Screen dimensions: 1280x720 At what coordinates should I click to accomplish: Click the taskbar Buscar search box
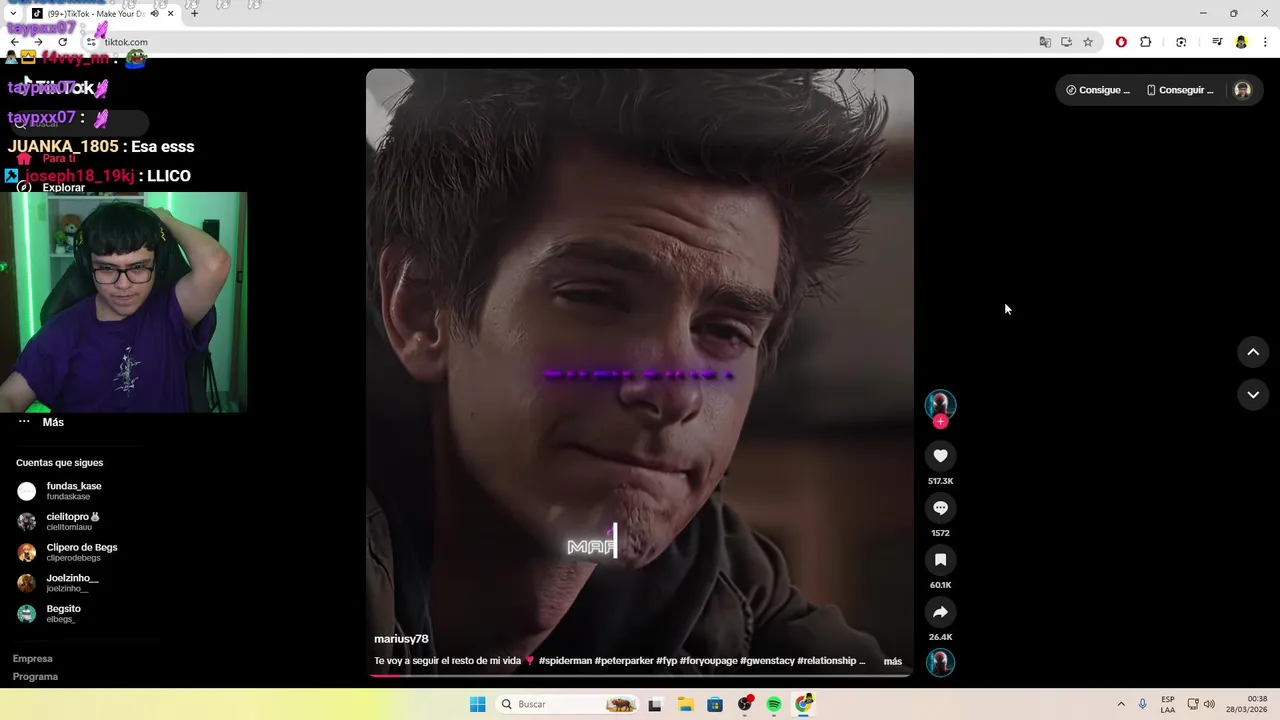(568, 704)
